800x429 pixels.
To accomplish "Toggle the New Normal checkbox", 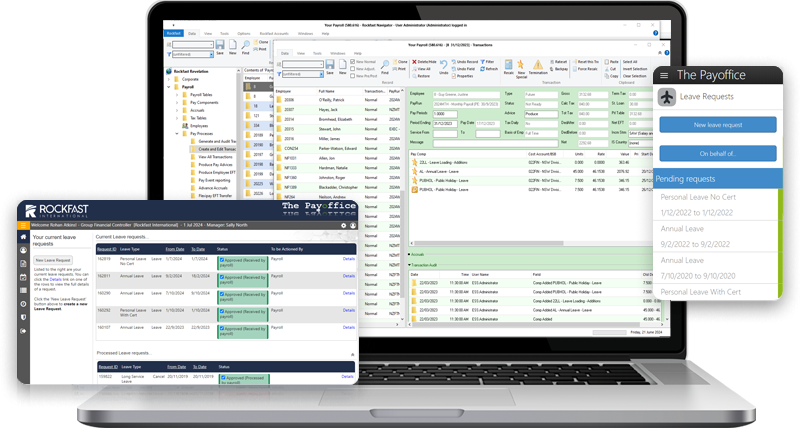I will click(x=353, y=62).
